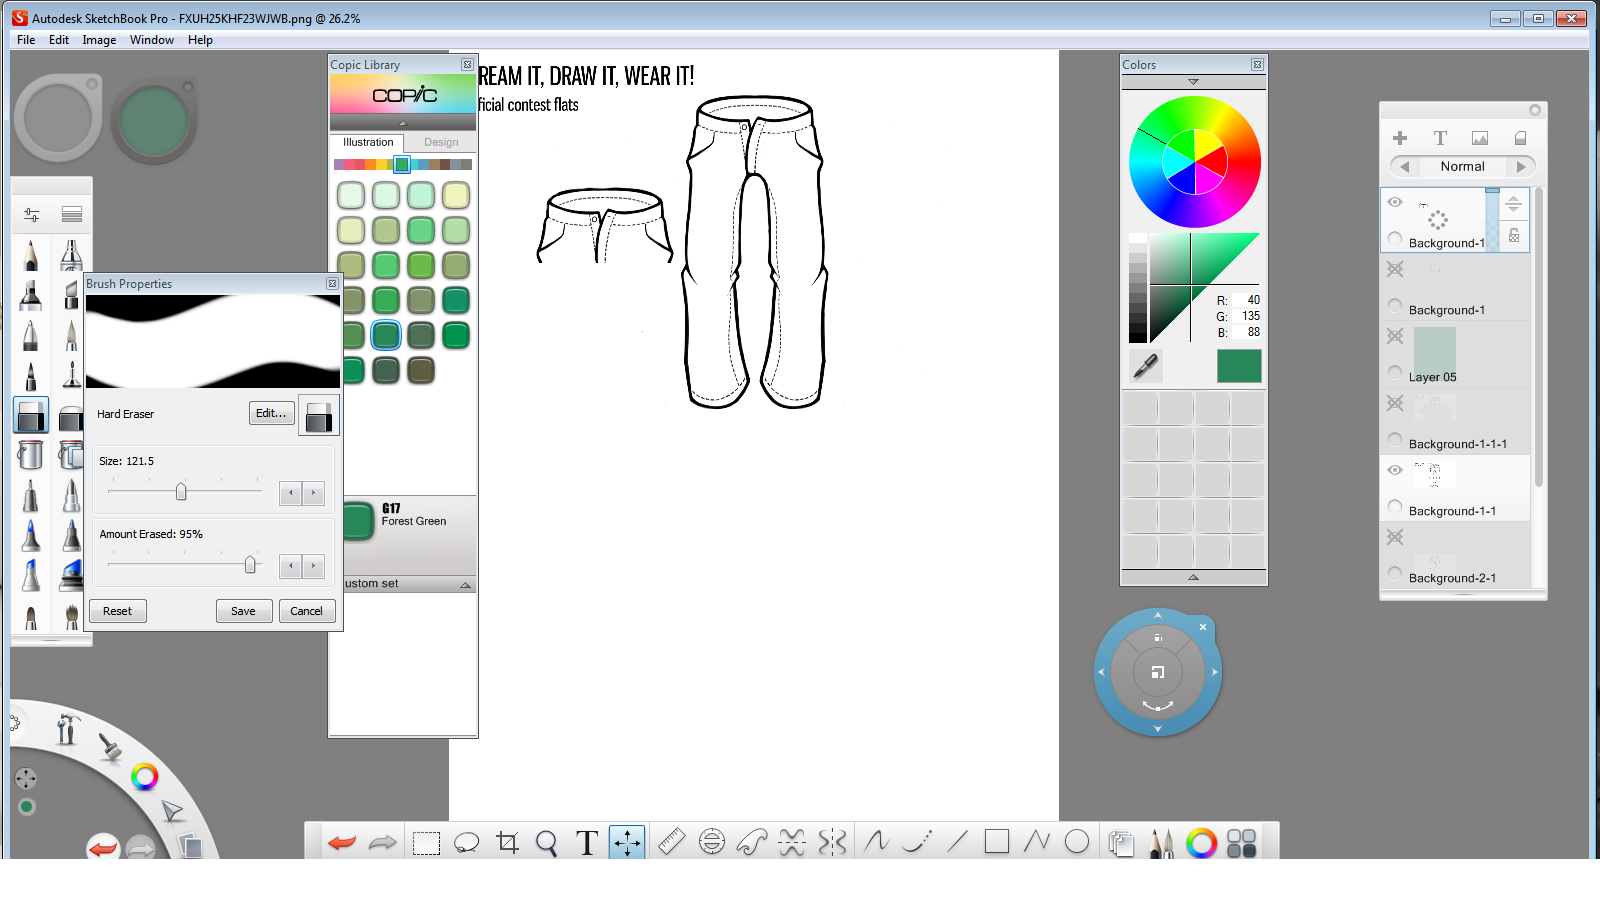The image size is (1600, 900).
Task: Show the hidden Background-1-1-1 layer
Action: pyautogui.click(x=1395, y=403)
